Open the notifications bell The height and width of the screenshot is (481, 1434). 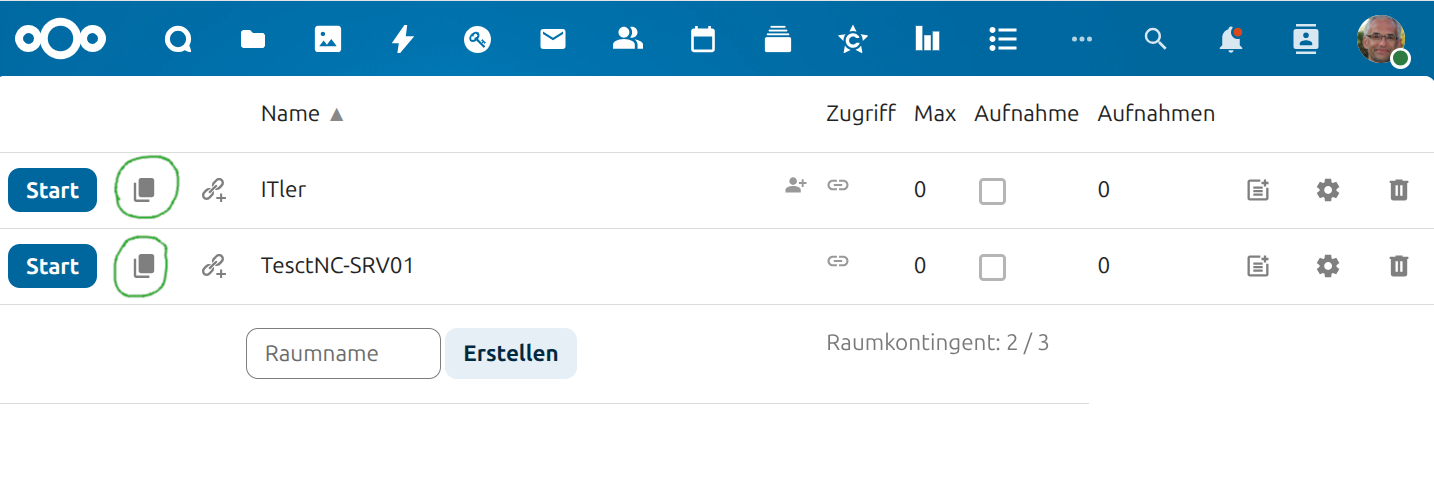coord(1230,39)
